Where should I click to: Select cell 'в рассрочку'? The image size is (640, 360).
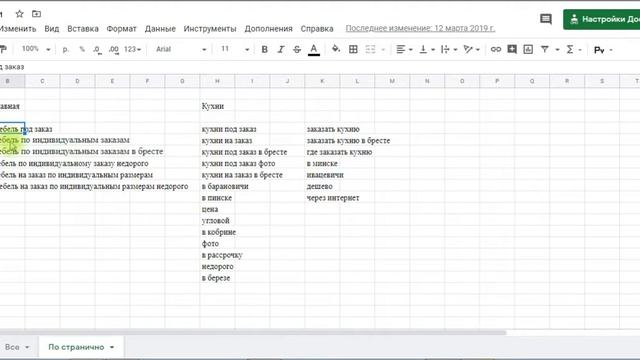coord(222,255)
